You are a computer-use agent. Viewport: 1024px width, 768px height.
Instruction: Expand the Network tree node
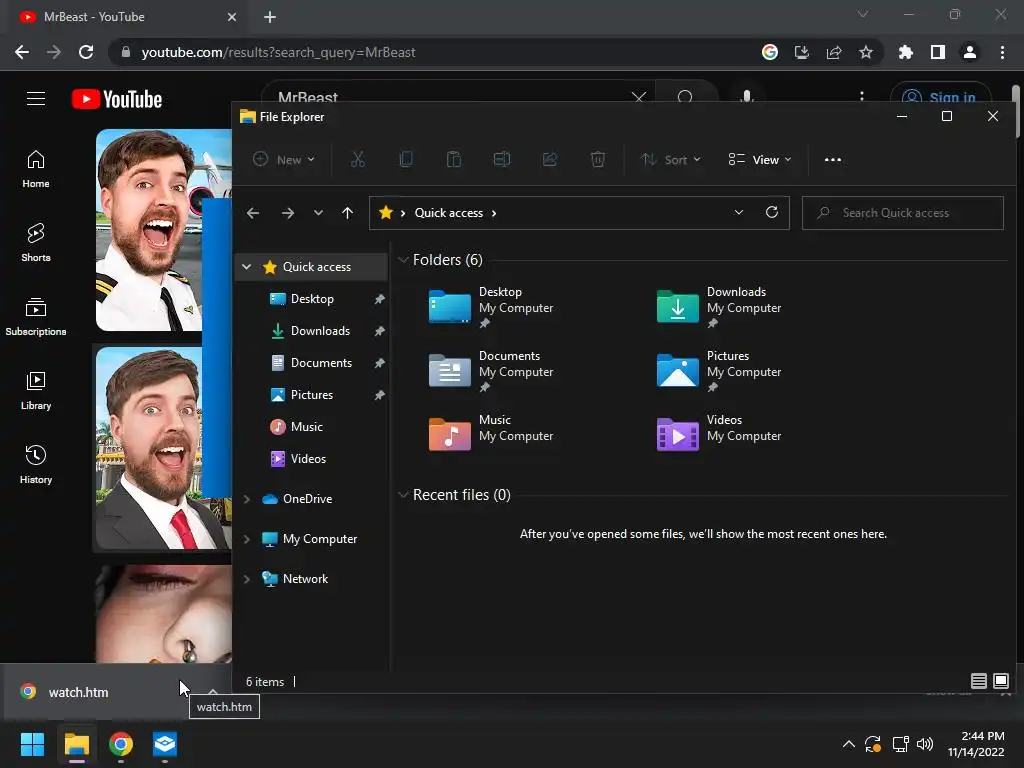click(247, 579)
